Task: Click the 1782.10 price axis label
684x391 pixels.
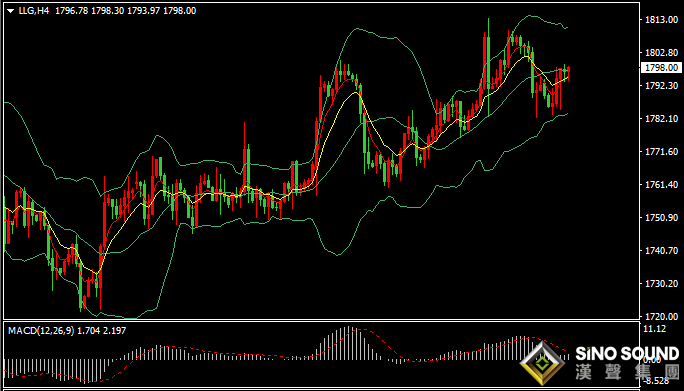Action: click(661, 119)
